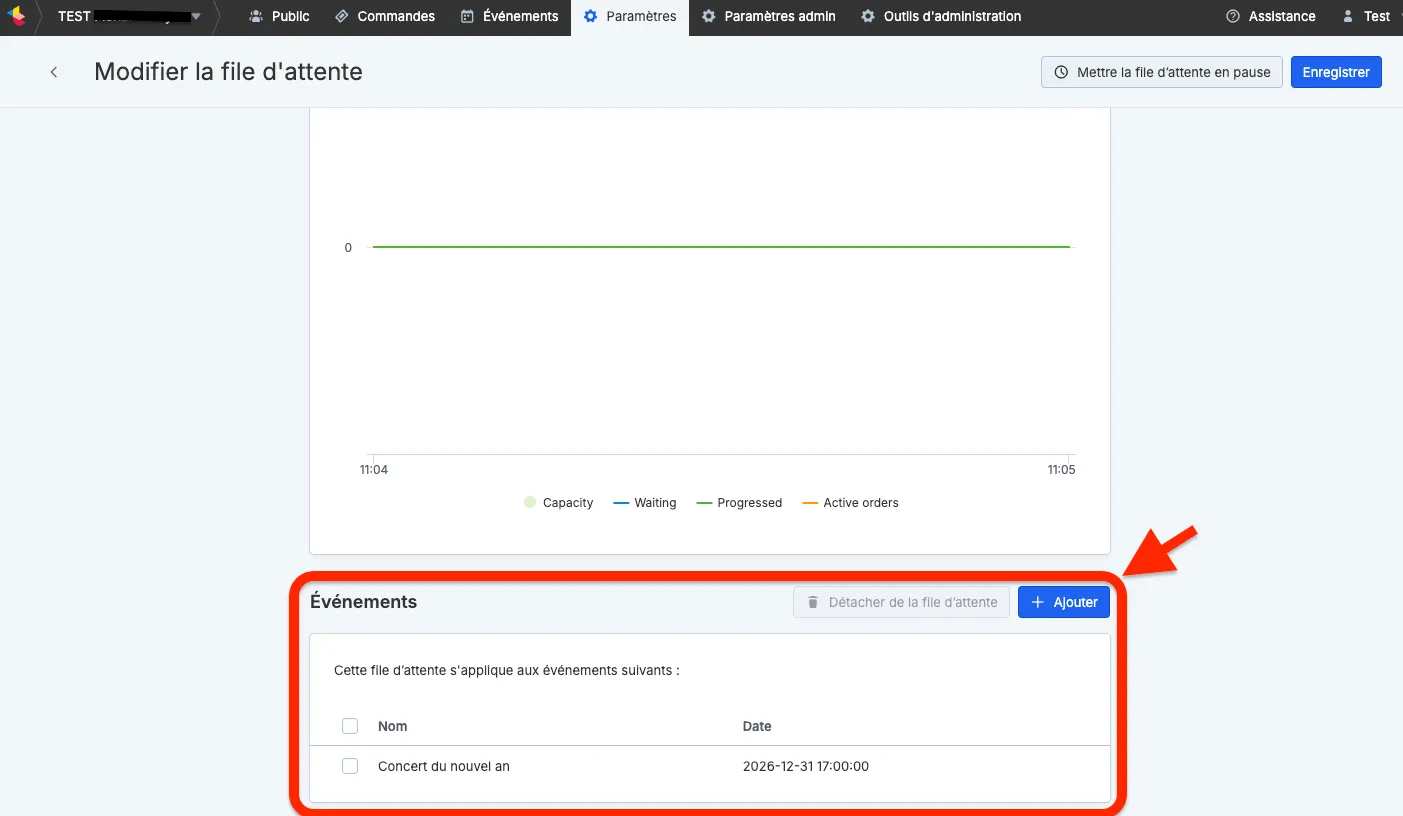Image resolution: width=1403 pixels, height=816 pixels.
Task: Click Mettre la file d'attente en pause
Action: (1162, 72)
